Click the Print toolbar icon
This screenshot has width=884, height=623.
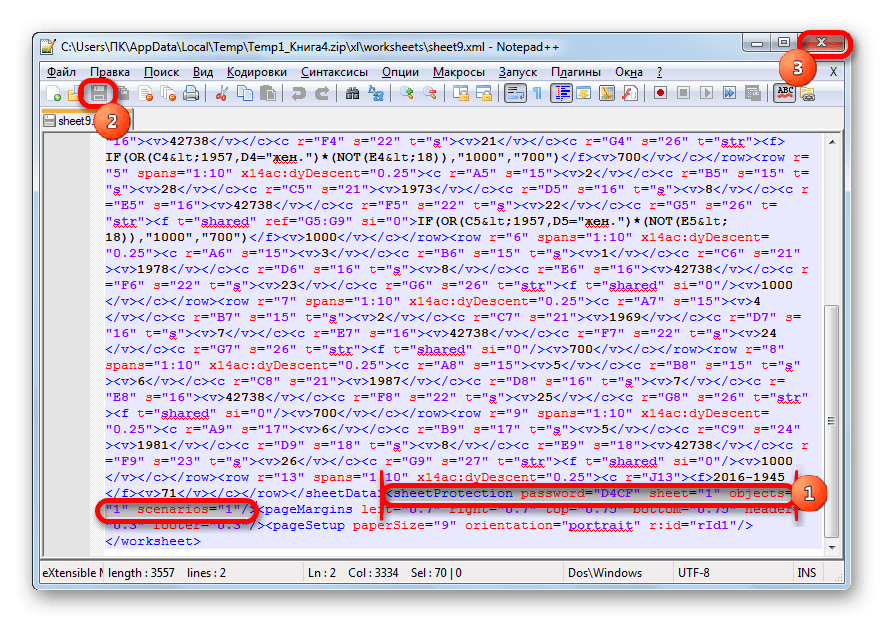tap(191, 93)
